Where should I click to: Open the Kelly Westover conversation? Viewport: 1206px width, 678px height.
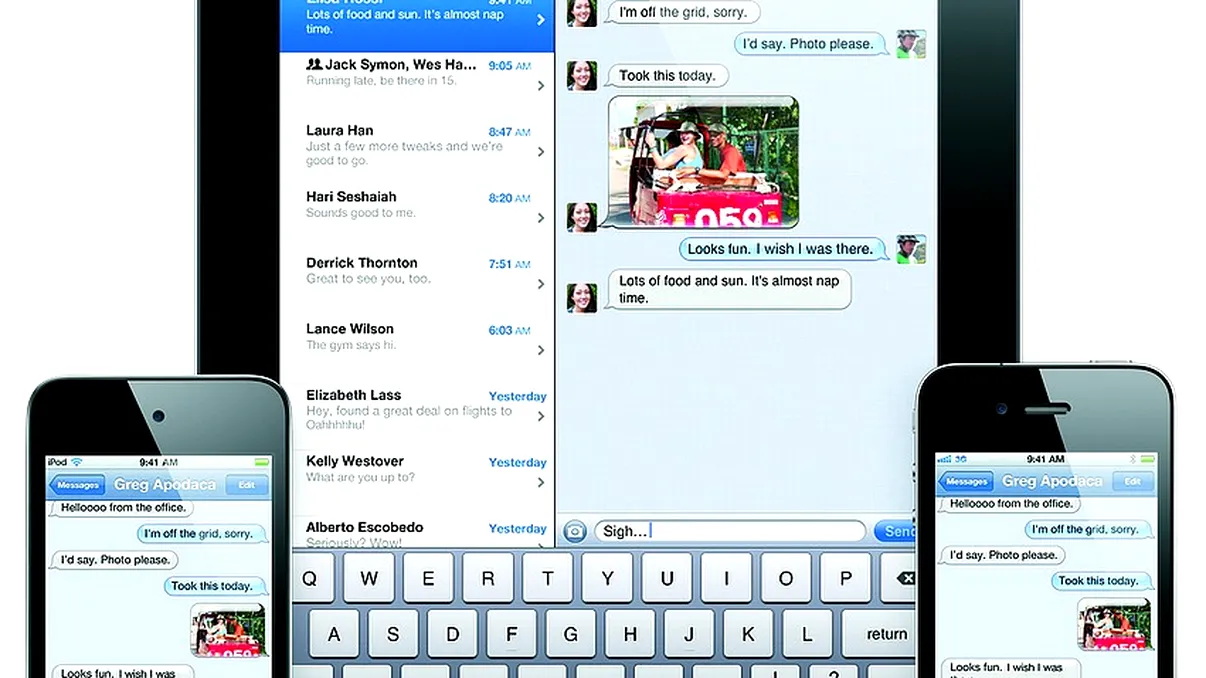click(417, 470)
